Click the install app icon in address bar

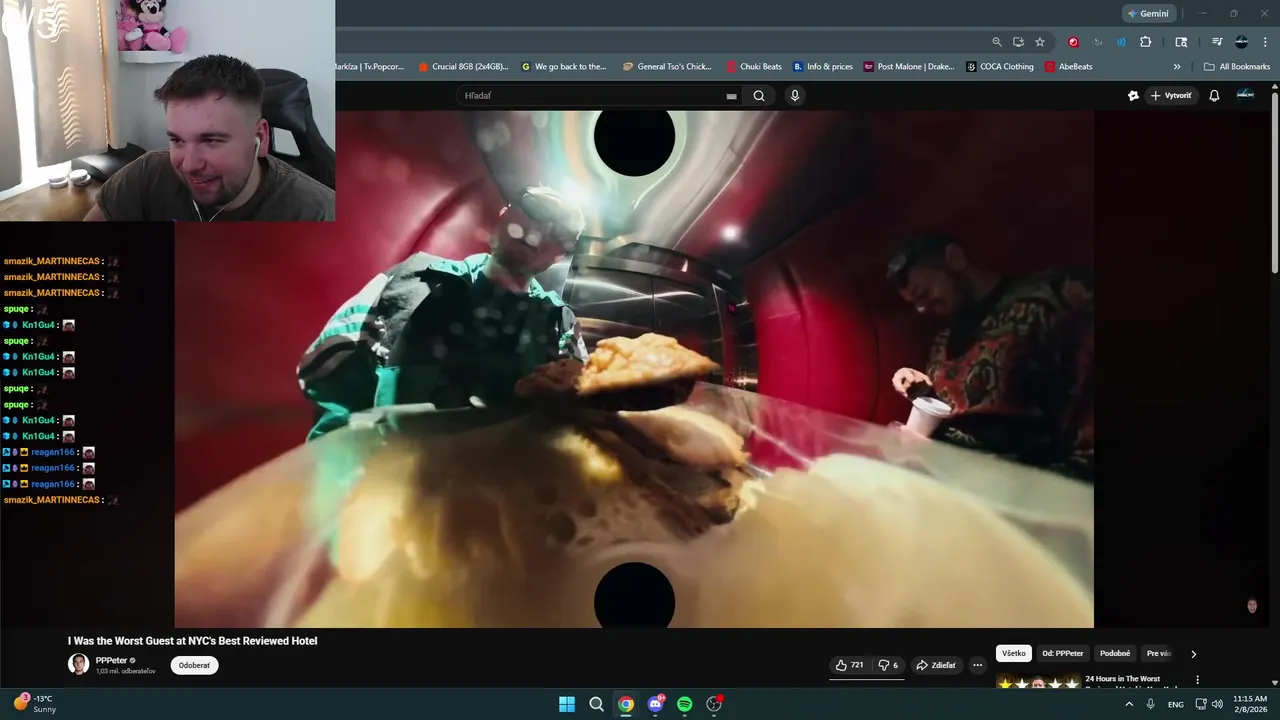(x=1018, y=42)
